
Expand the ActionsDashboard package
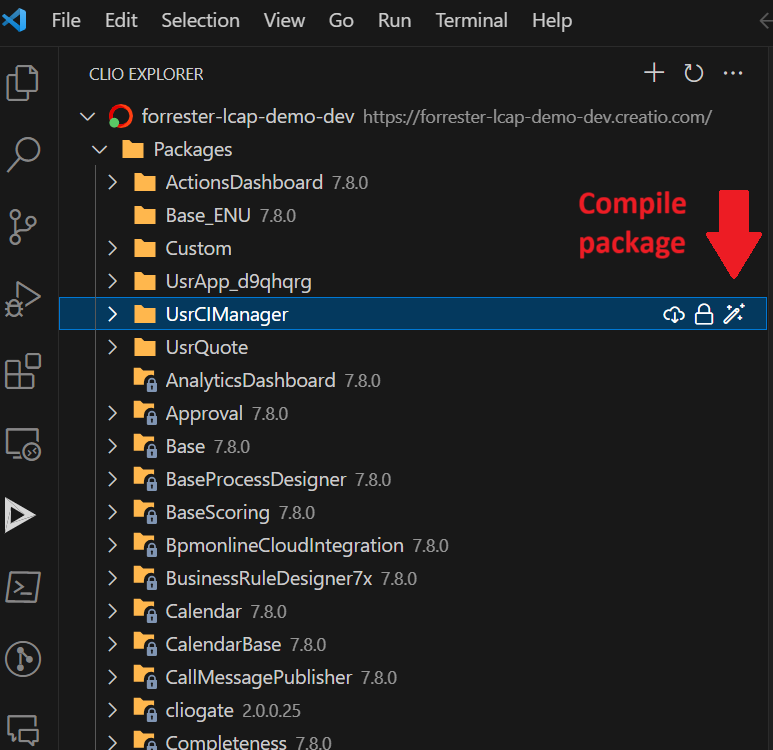click(x=112, y=182)
